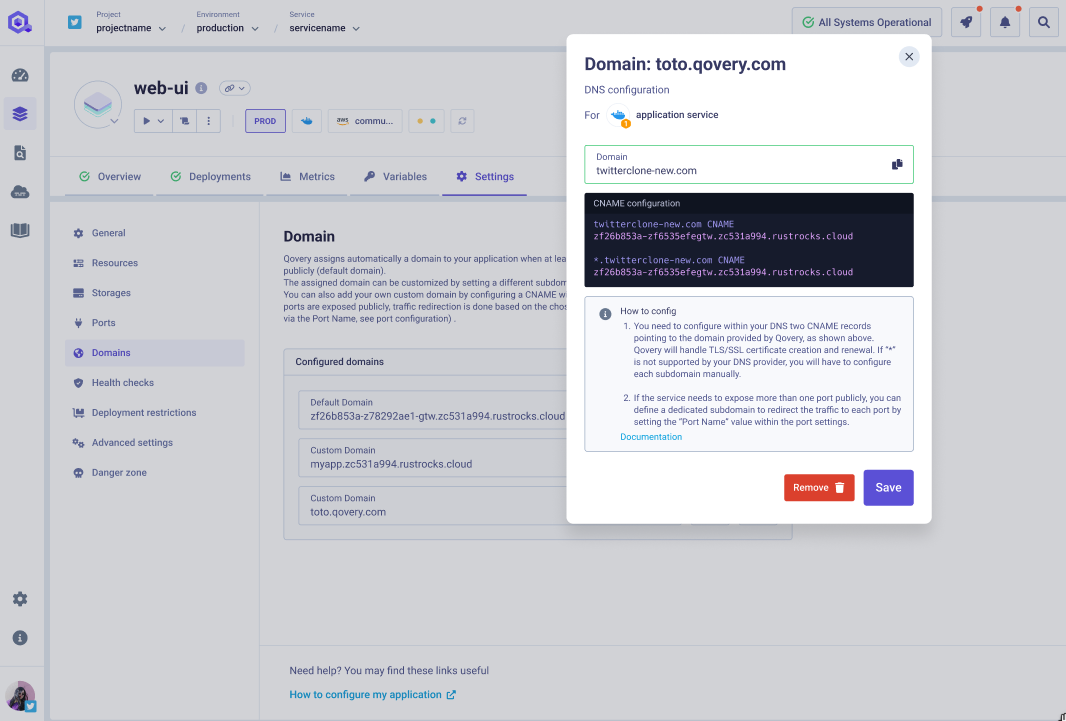Select the Settings tab

[484, 177]
